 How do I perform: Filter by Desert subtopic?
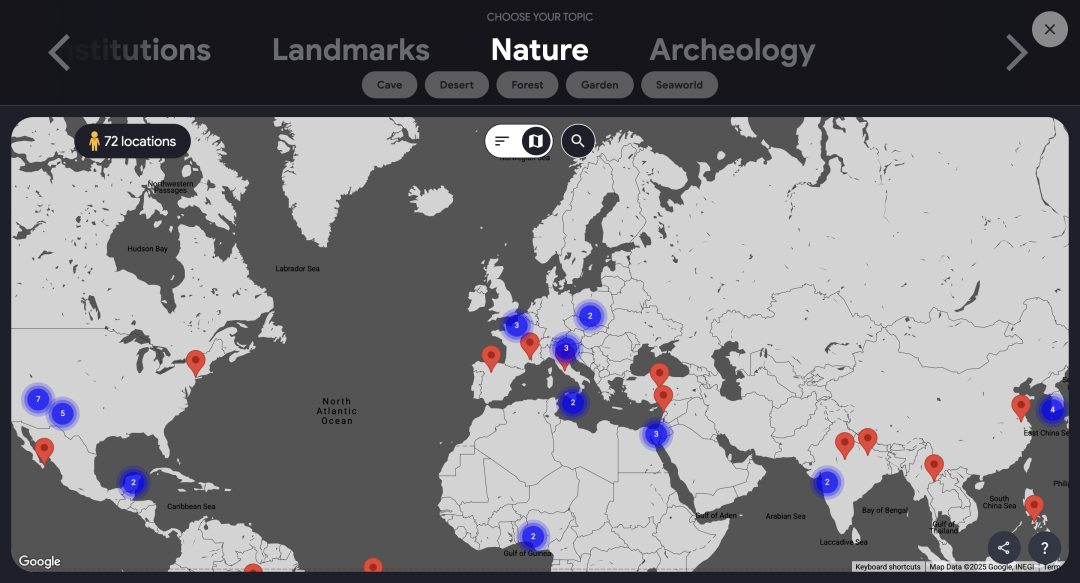point(457,85)
